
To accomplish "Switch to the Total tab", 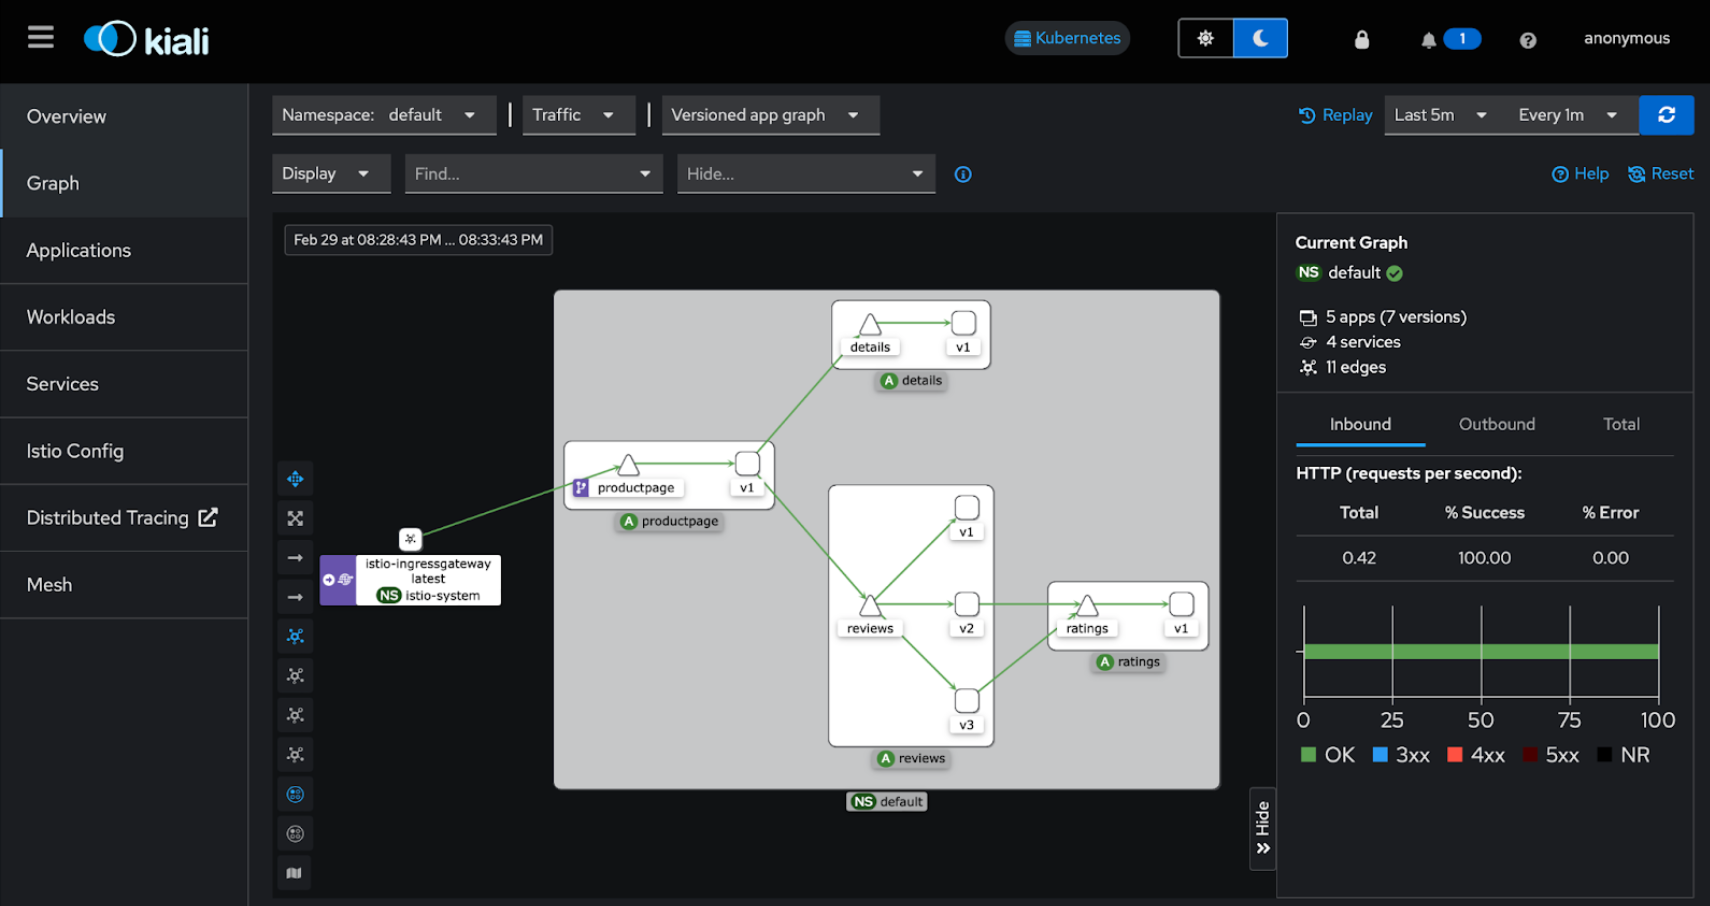I will pos(1621,424).
